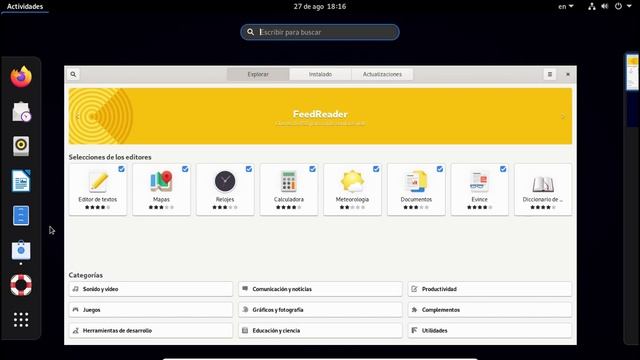Open the Files manager dock icon

coord(21,216)
